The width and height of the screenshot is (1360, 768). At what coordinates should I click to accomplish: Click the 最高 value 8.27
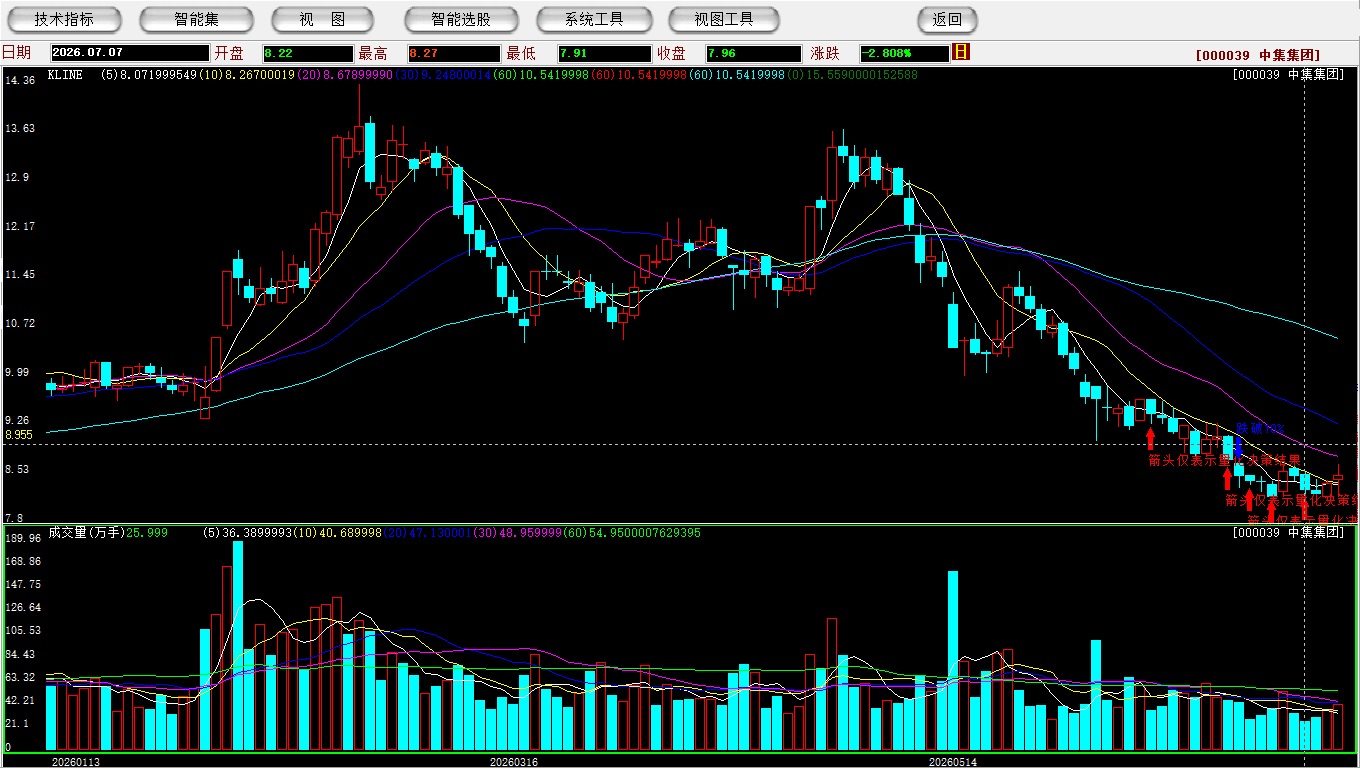coord(454,53)
